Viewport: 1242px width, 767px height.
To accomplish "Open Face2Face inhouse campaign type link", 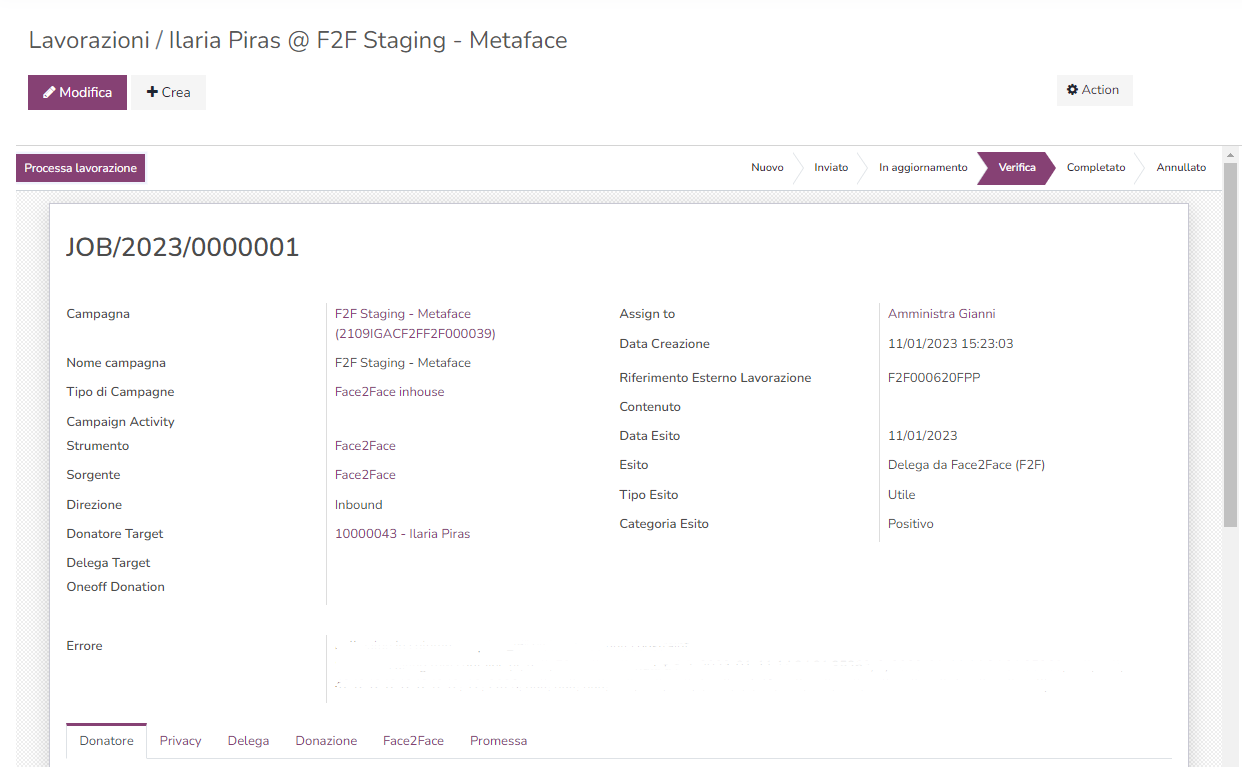I will (389, 392).
